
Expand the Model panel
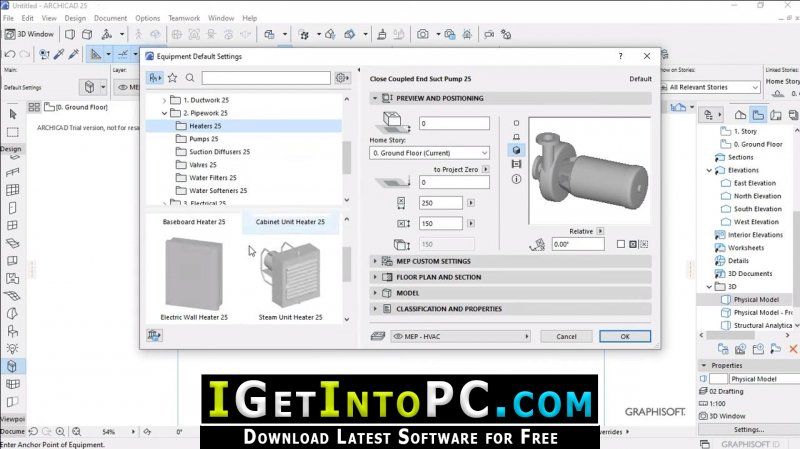pyautogui.click(x=375, y=293)
